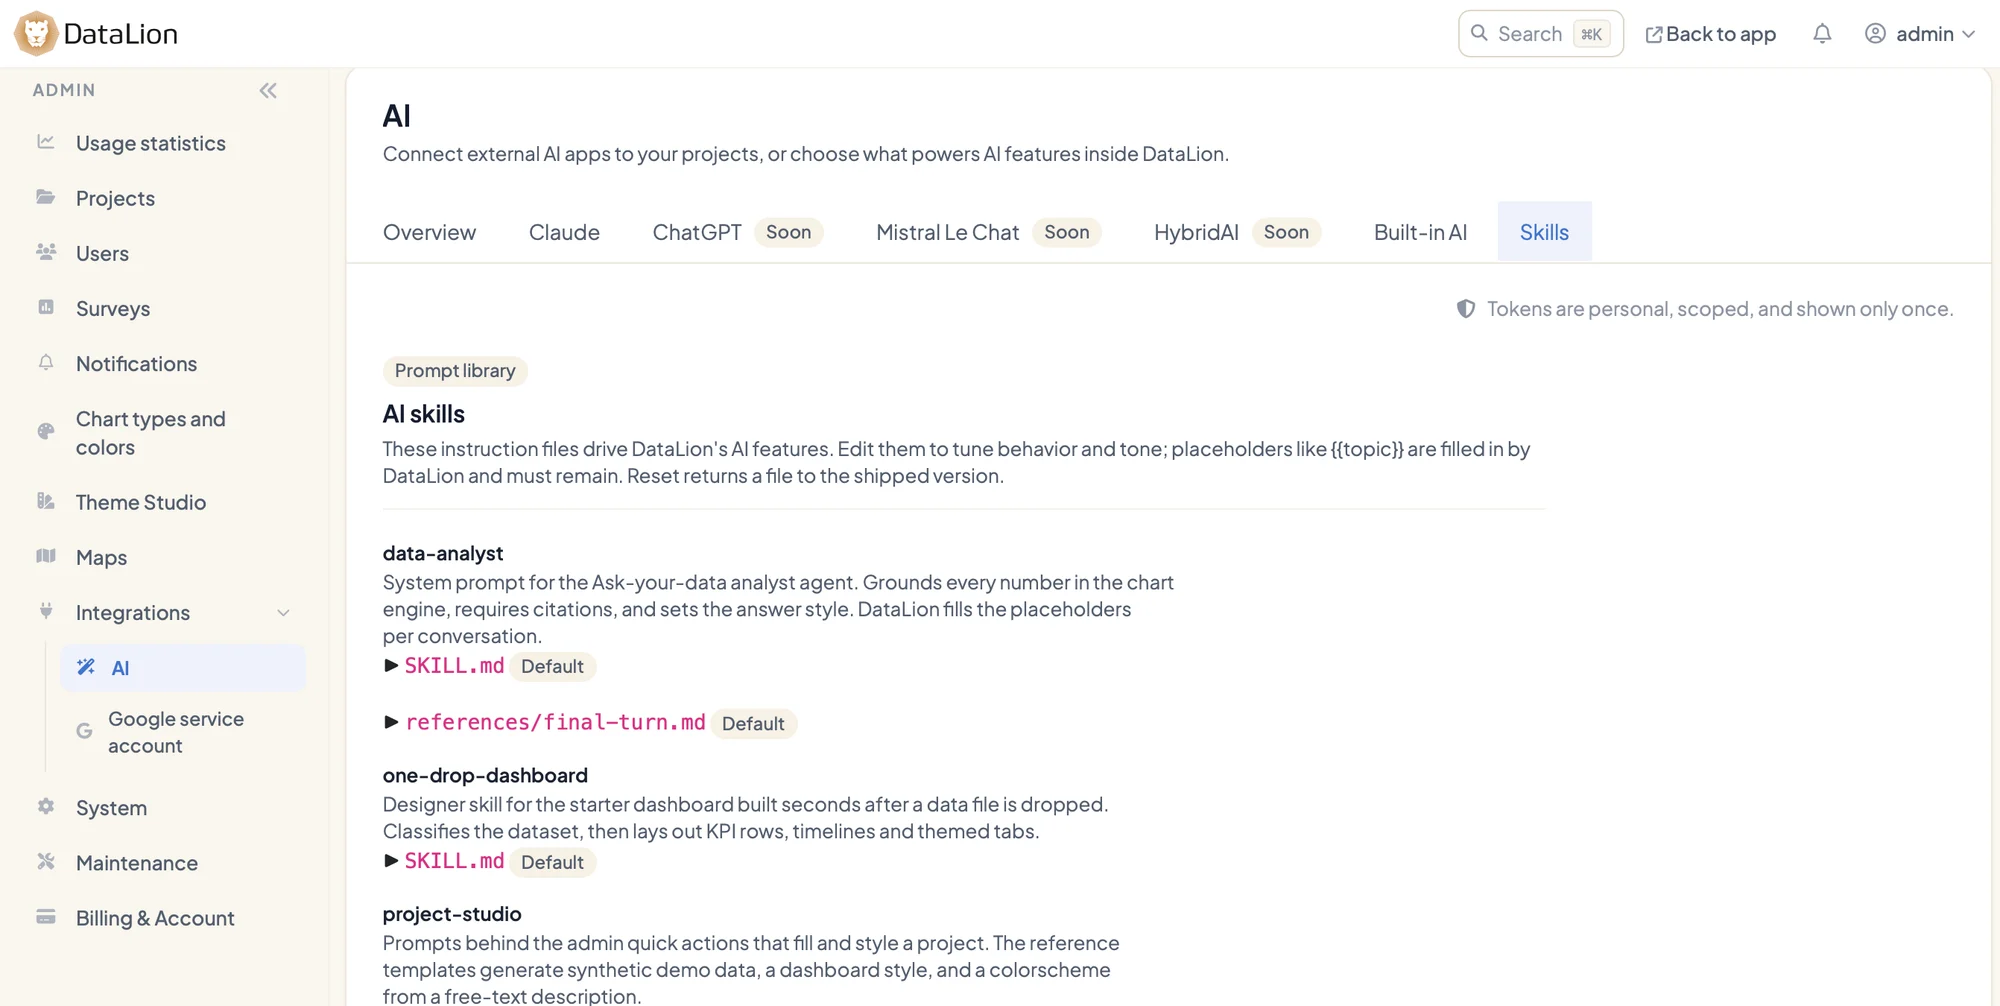The image size is (2000, 1006).
Task: Switch to the Overview tab
Action: click(429, 232)
